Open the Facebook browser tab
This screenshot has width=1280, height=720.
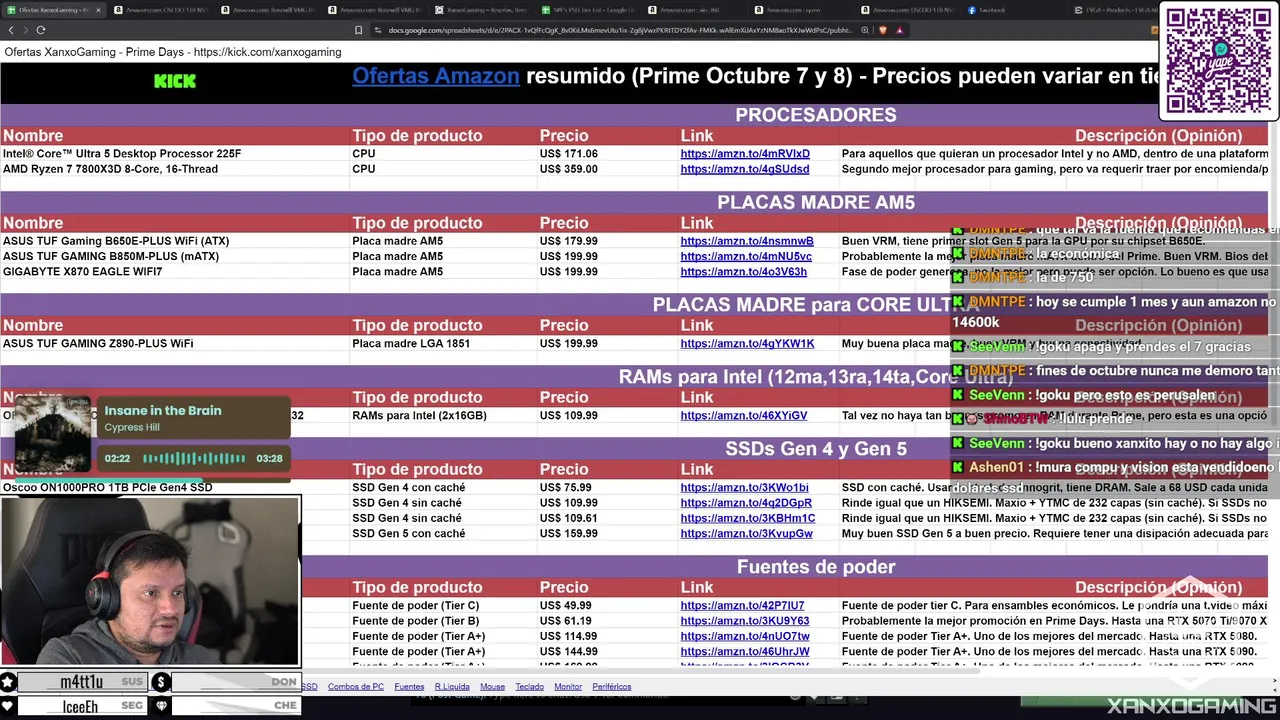1015,10
